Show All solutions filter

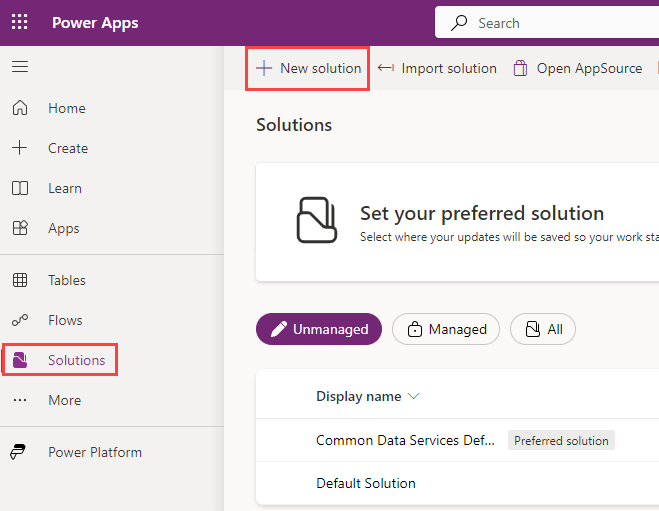point(542,329)
